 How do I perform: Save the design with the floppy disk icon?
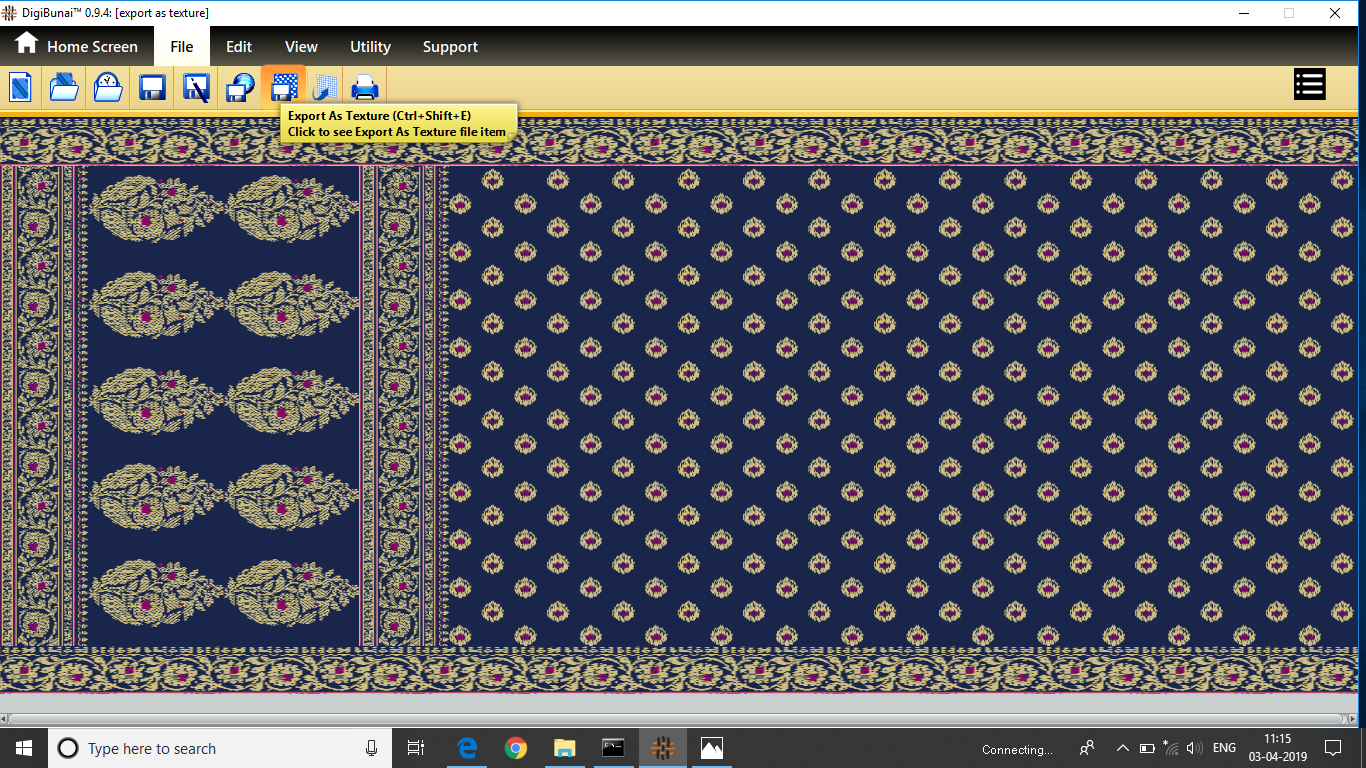(152, 87)
